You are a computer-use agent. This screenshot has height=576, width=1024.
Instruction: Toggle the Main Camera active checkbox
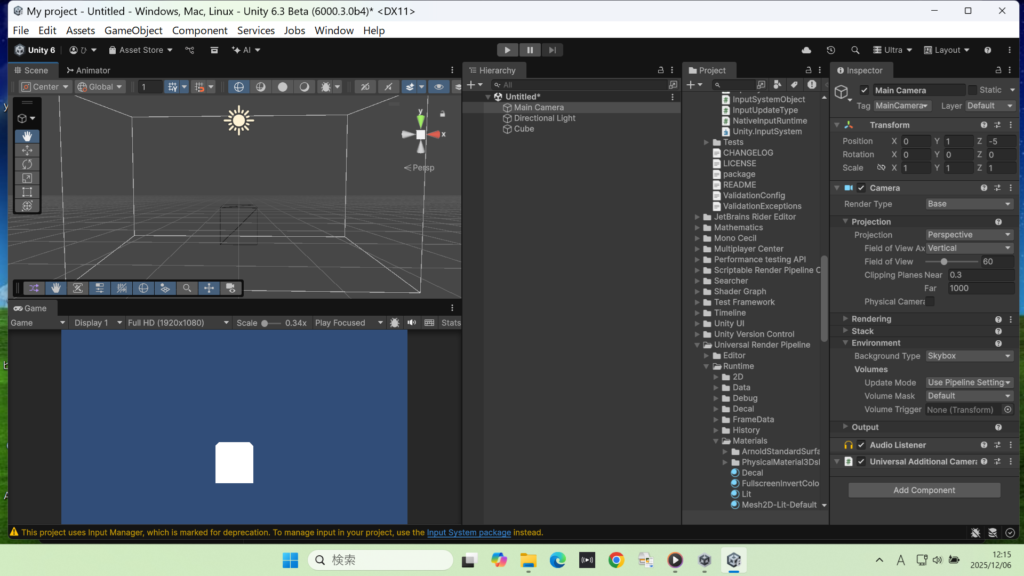(865, 90)
